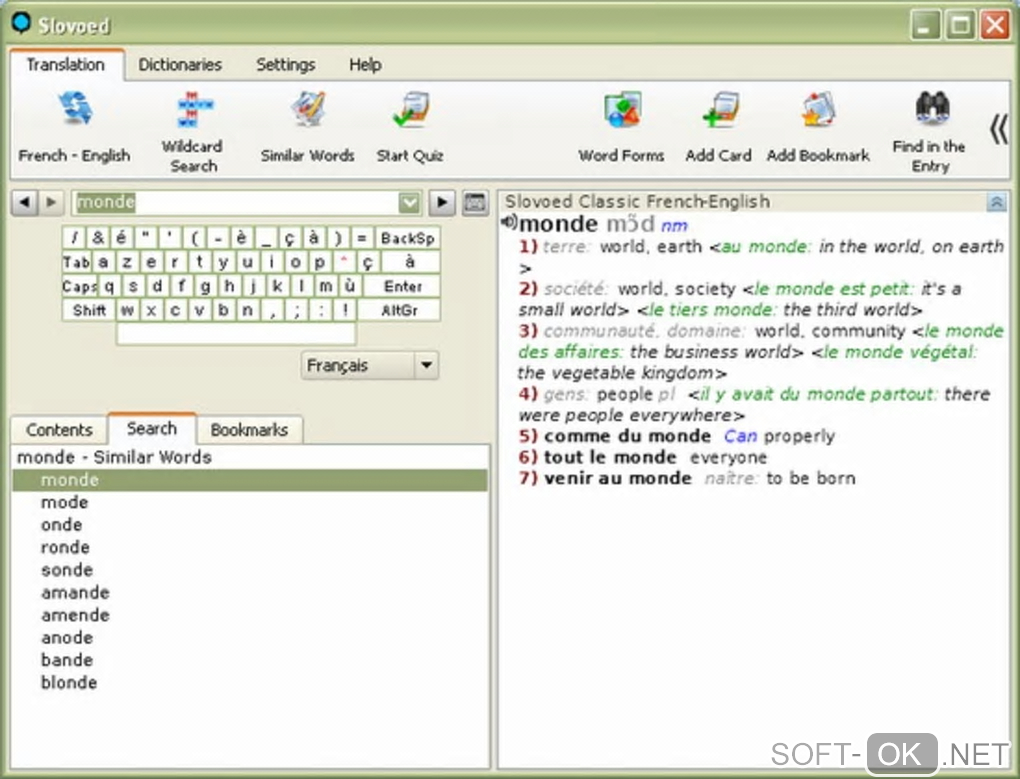Collapse Slovoed Classic French-English entry header
This screenshot has height=779, width=1020.
click(996, 202)
